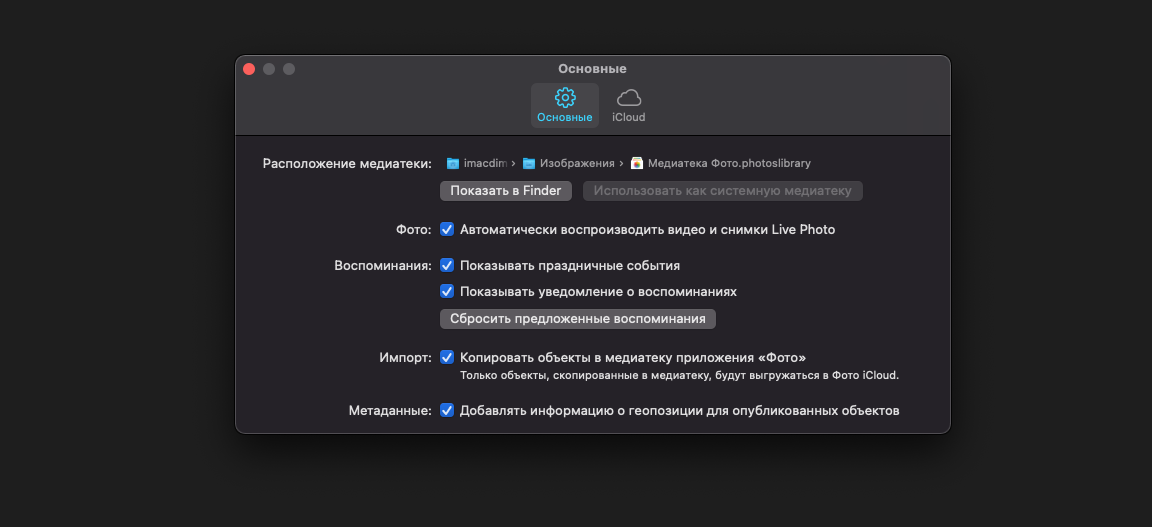Switch to the iCloud tab
The height and width of the screenshot is (527, 1152).
point(629,105)
